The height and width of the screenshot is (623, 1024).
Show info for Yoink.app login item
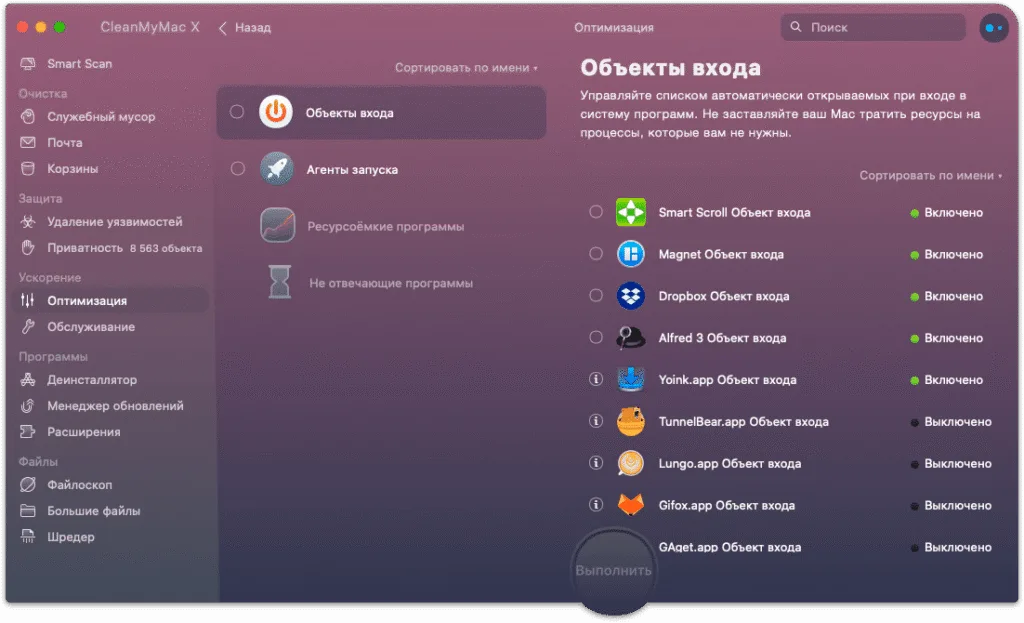[596, 379]
